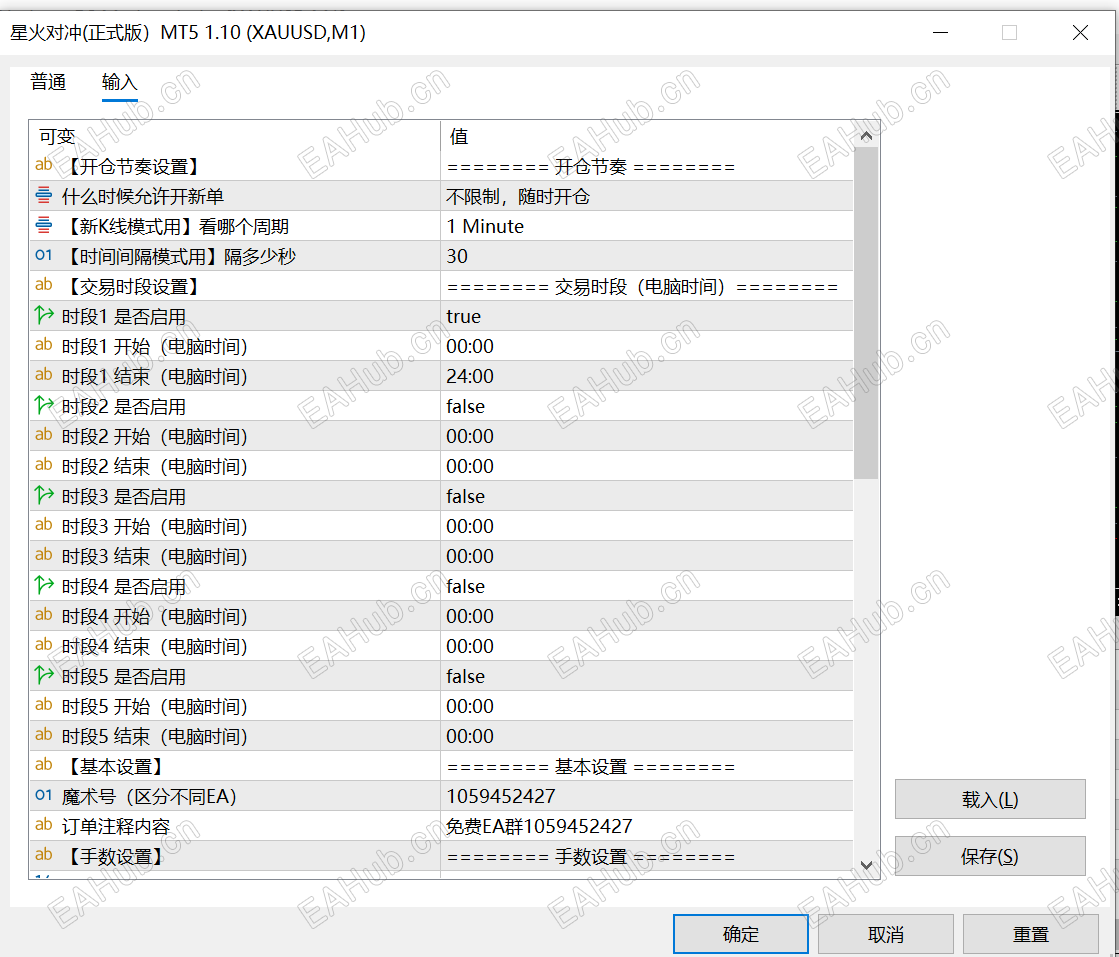1119x957 pixels.
Task: Save settings with 保存(S) button
Action: 990,856
